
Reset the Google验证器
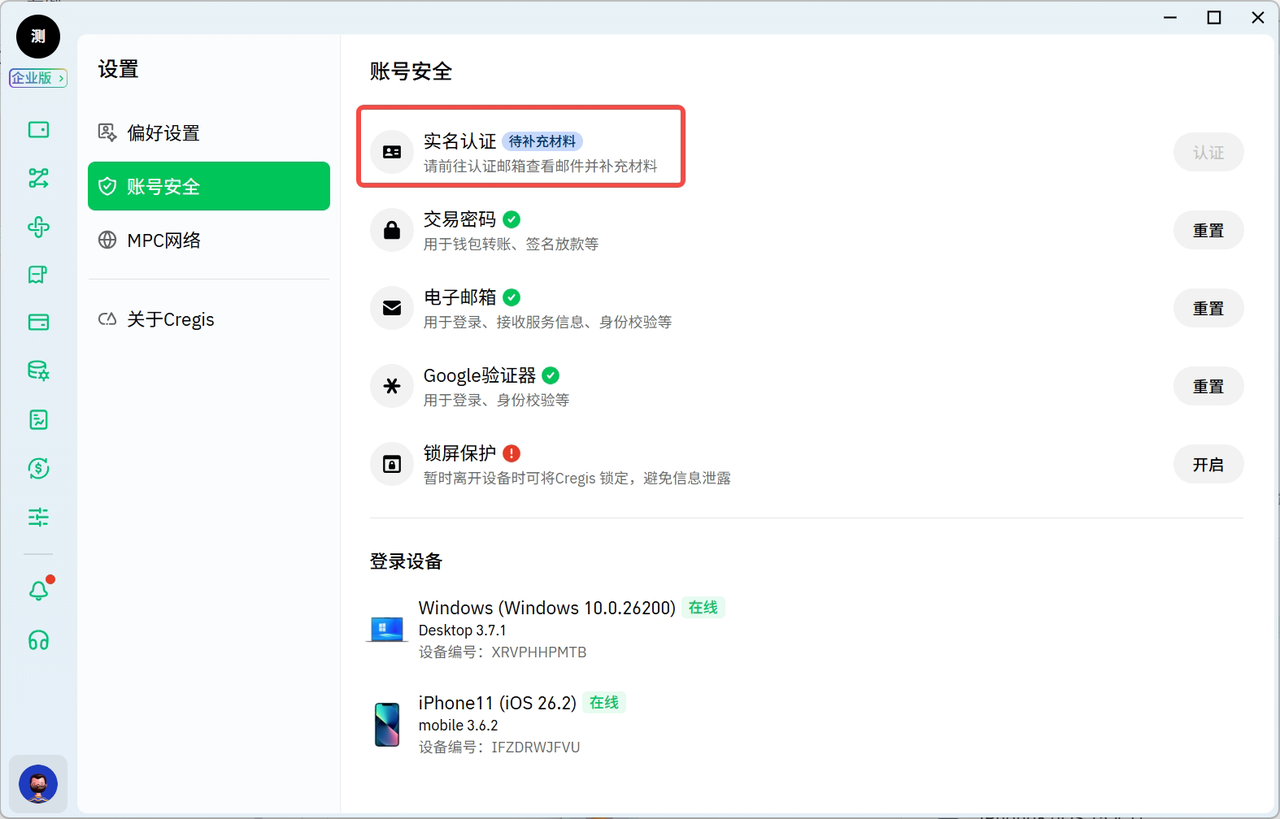pyautogui.click(x=1208, y=386)
